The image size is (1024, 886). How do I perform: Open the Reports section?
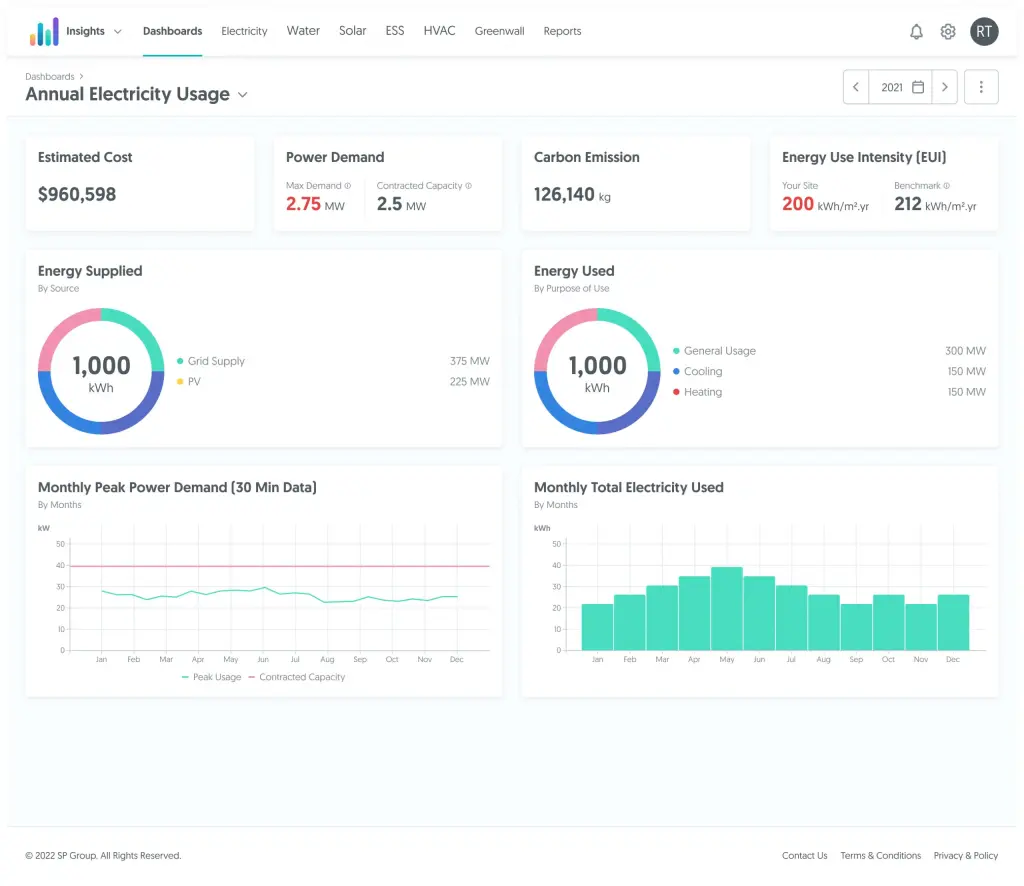coord(562,31)
